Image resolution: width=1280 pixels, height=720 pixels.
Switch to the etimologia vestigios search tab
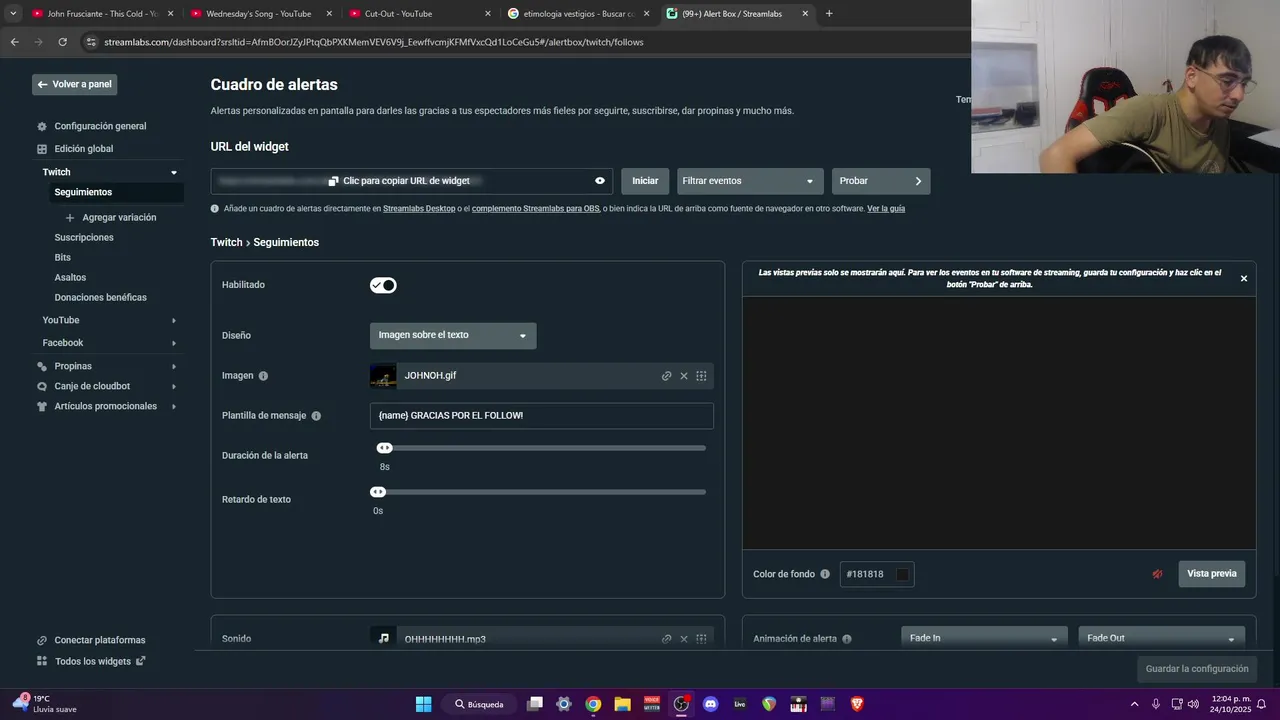pyautogui.click(x=578, y=14)
